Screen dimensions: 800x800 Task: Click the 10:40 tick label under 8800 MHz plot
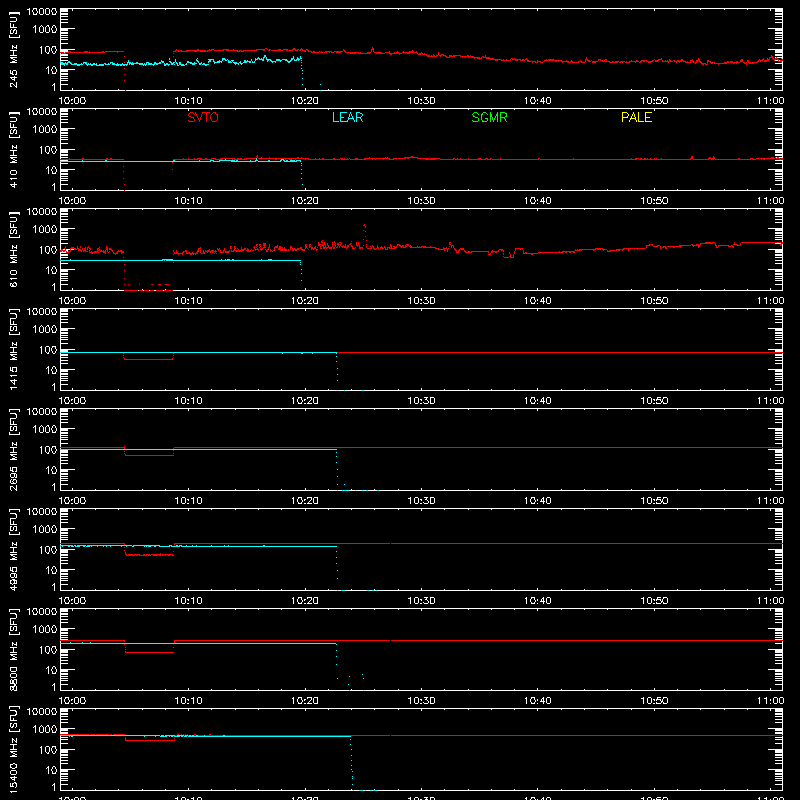click(538, 701)
